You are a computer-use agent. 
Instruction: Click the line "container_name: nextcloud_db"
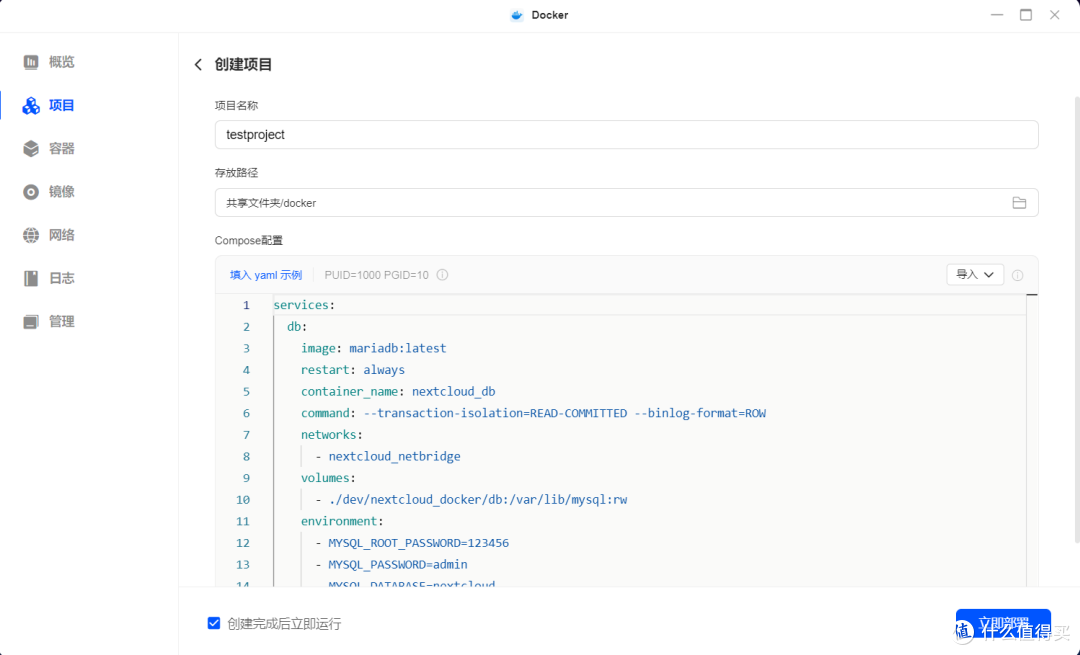(x=398, y=392)
